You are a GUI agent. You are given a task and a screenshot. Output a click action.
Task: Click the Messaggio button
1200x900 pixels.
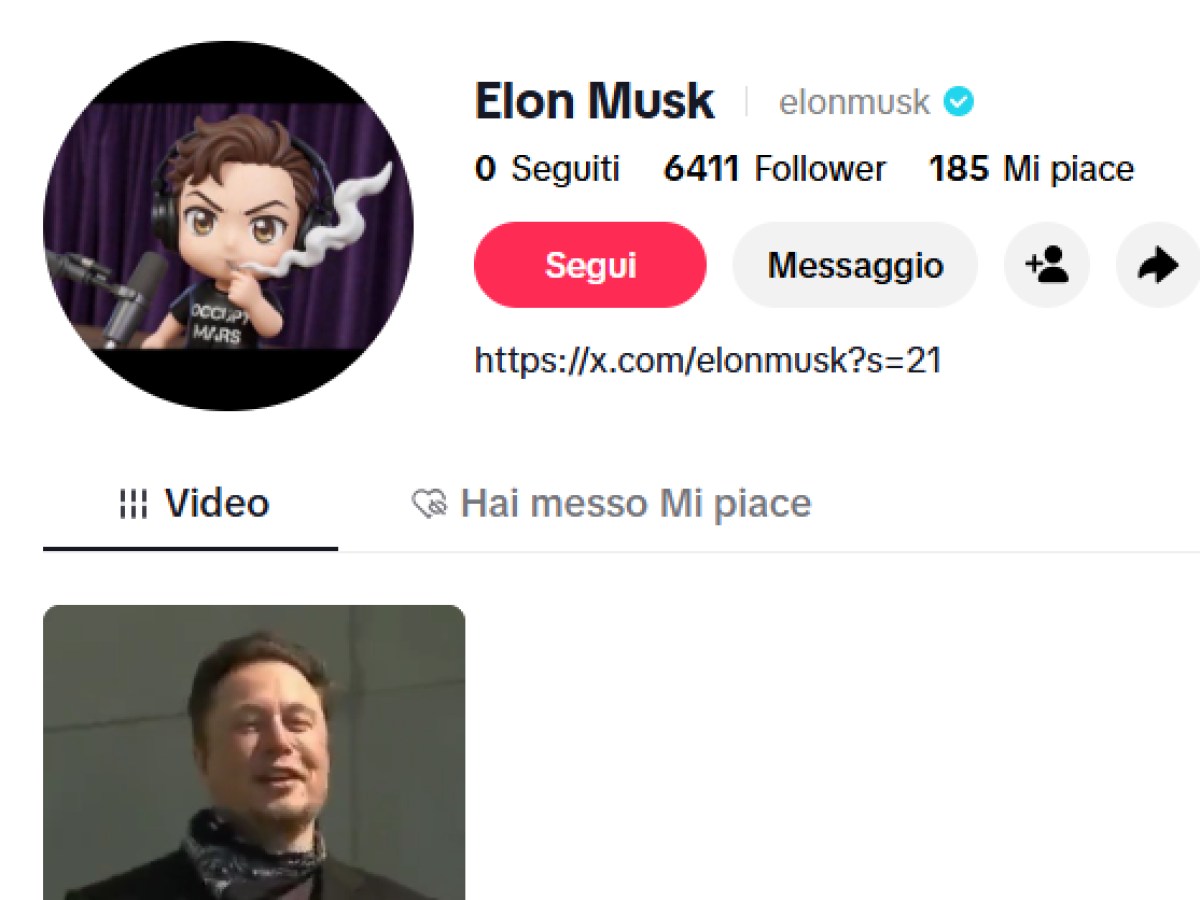pos(855,264)
